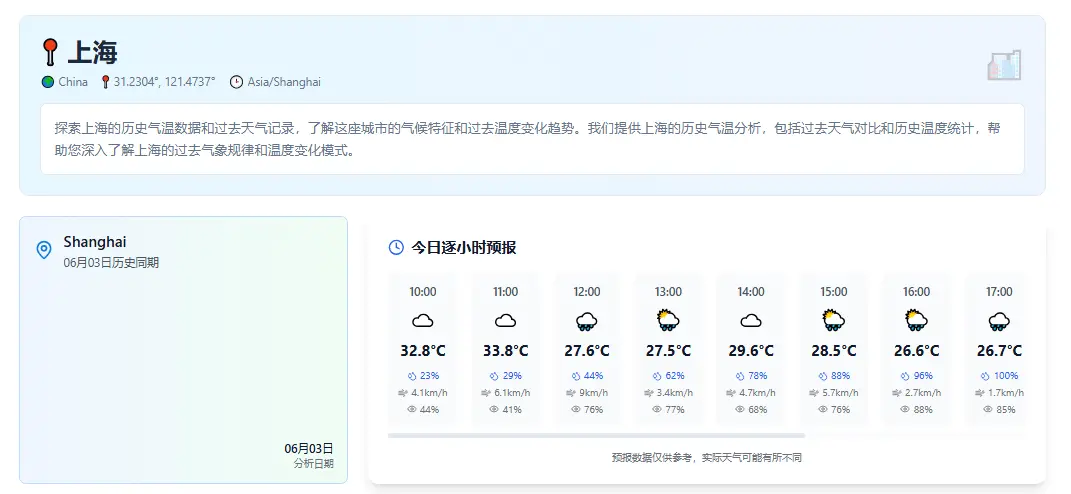Image resolution: width=1071 pixels, height=494 pixels.
Task: Click the 13:00 hour label
Action: (668, 292)
